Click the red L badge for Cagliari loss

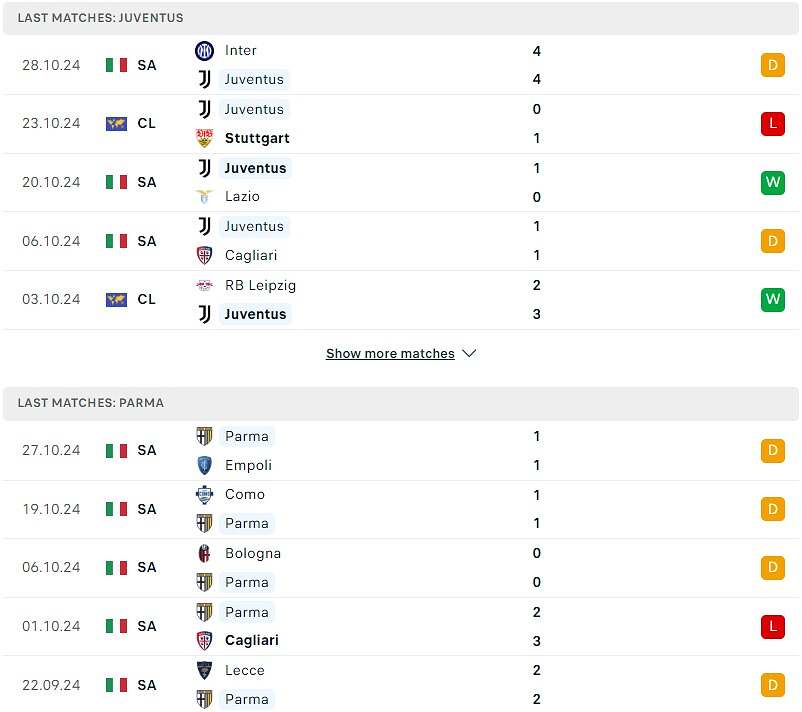pos(772,627)
